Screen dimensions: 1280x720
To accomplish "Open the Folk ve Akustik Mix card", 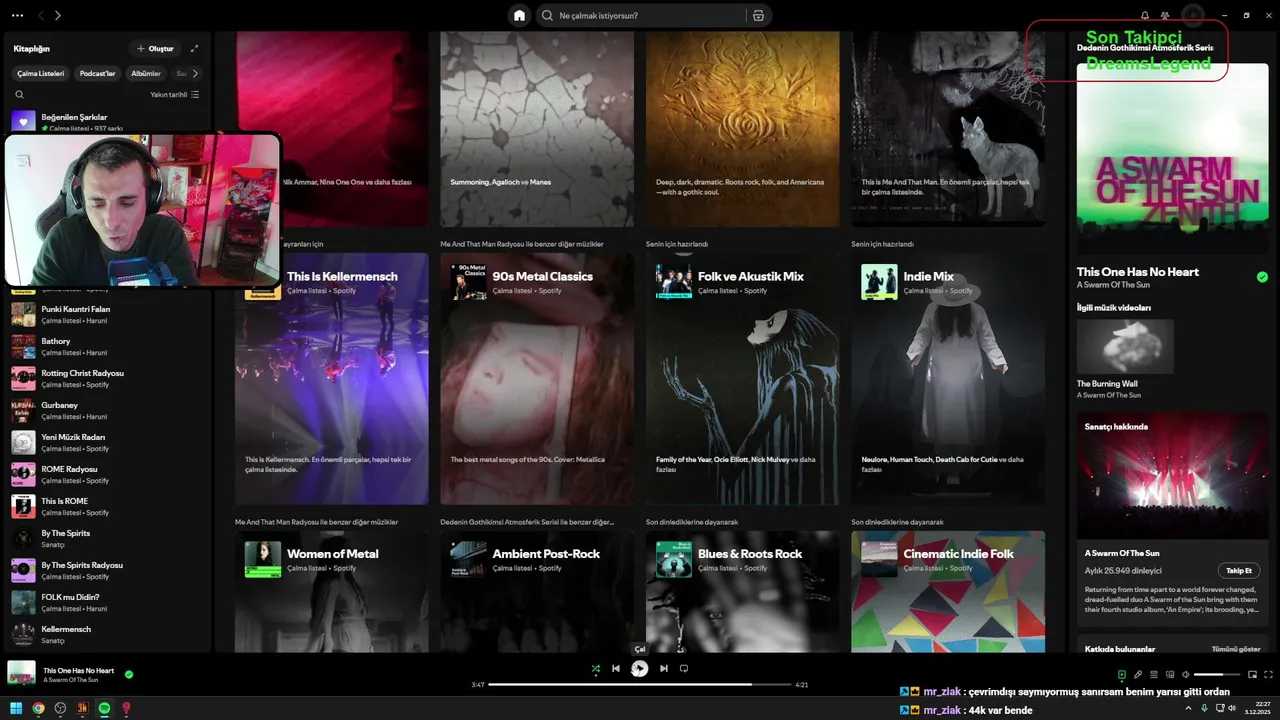I will [x=743, y=378].
